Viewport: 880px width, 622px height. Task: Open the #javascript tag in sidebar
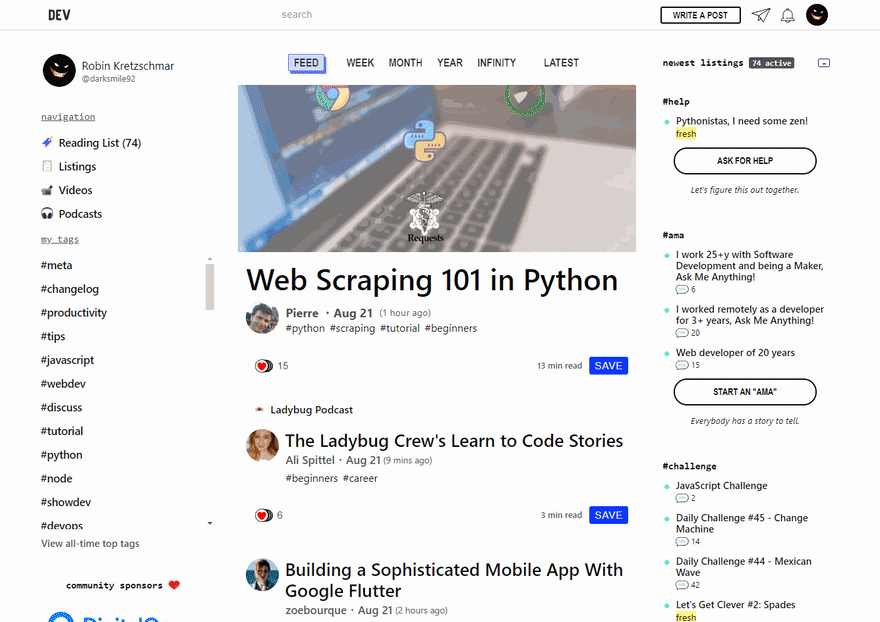click(x=67, y=360)
